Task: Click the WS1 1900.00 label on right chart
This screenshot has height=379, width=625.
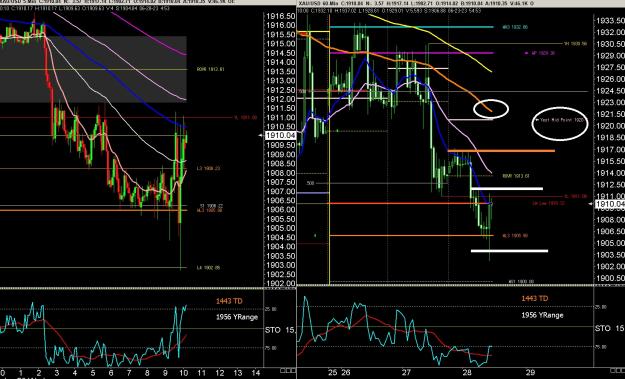Action: (x=521, y=281)
